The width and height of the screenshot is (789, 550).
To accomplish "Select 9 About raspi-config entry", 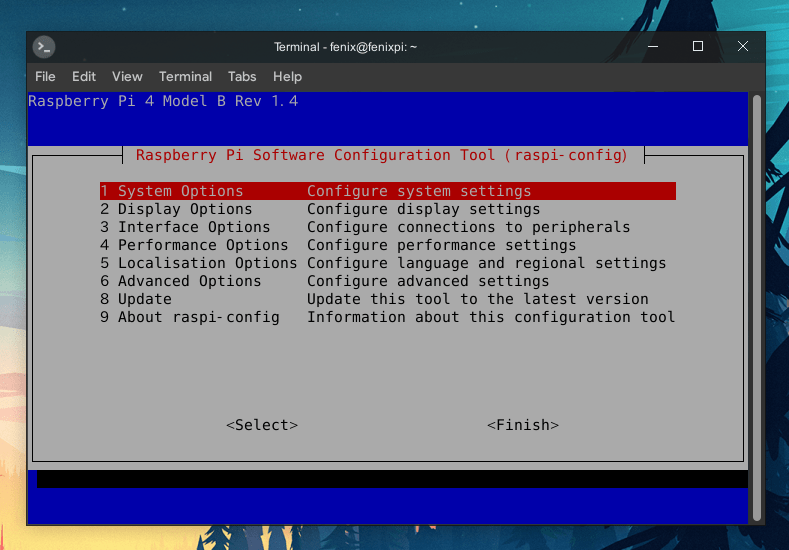I will pyautogui.click(x=387, y=318).
